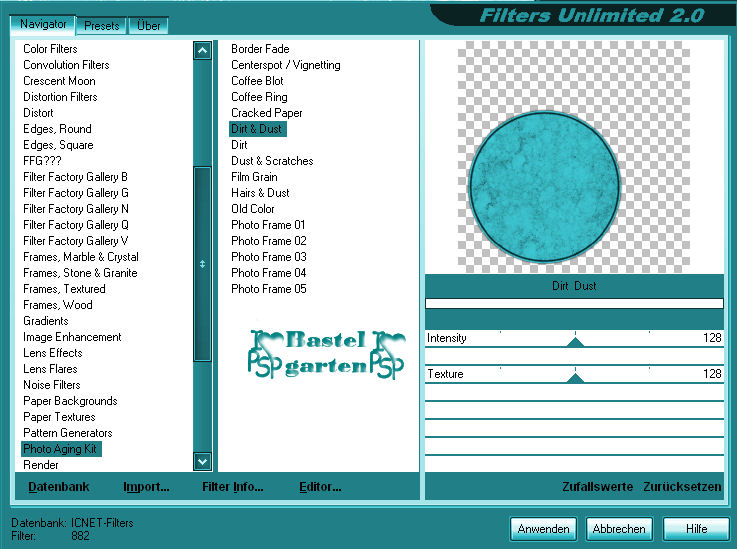
Task: Select the Edges, Round category
Action: 57,129
